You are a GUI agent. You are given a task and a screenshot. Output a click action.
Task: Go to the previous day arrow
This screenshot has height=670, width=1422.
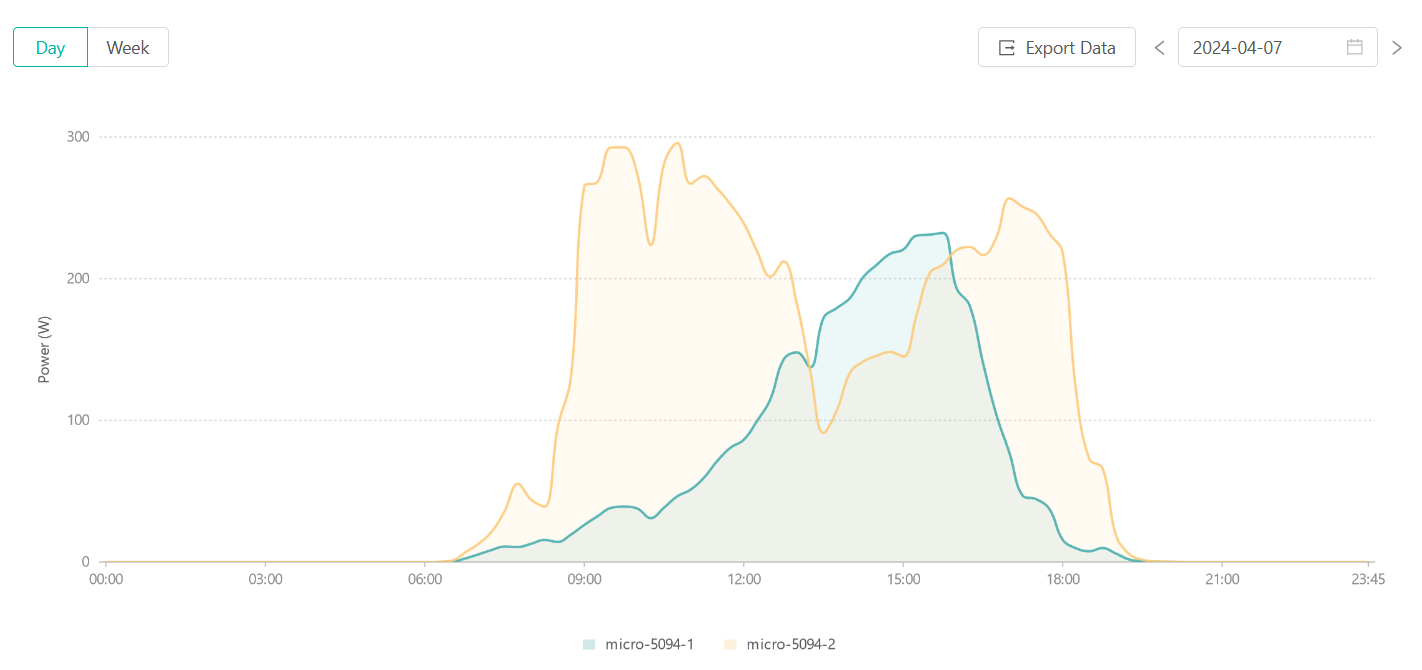(1160, 48)
